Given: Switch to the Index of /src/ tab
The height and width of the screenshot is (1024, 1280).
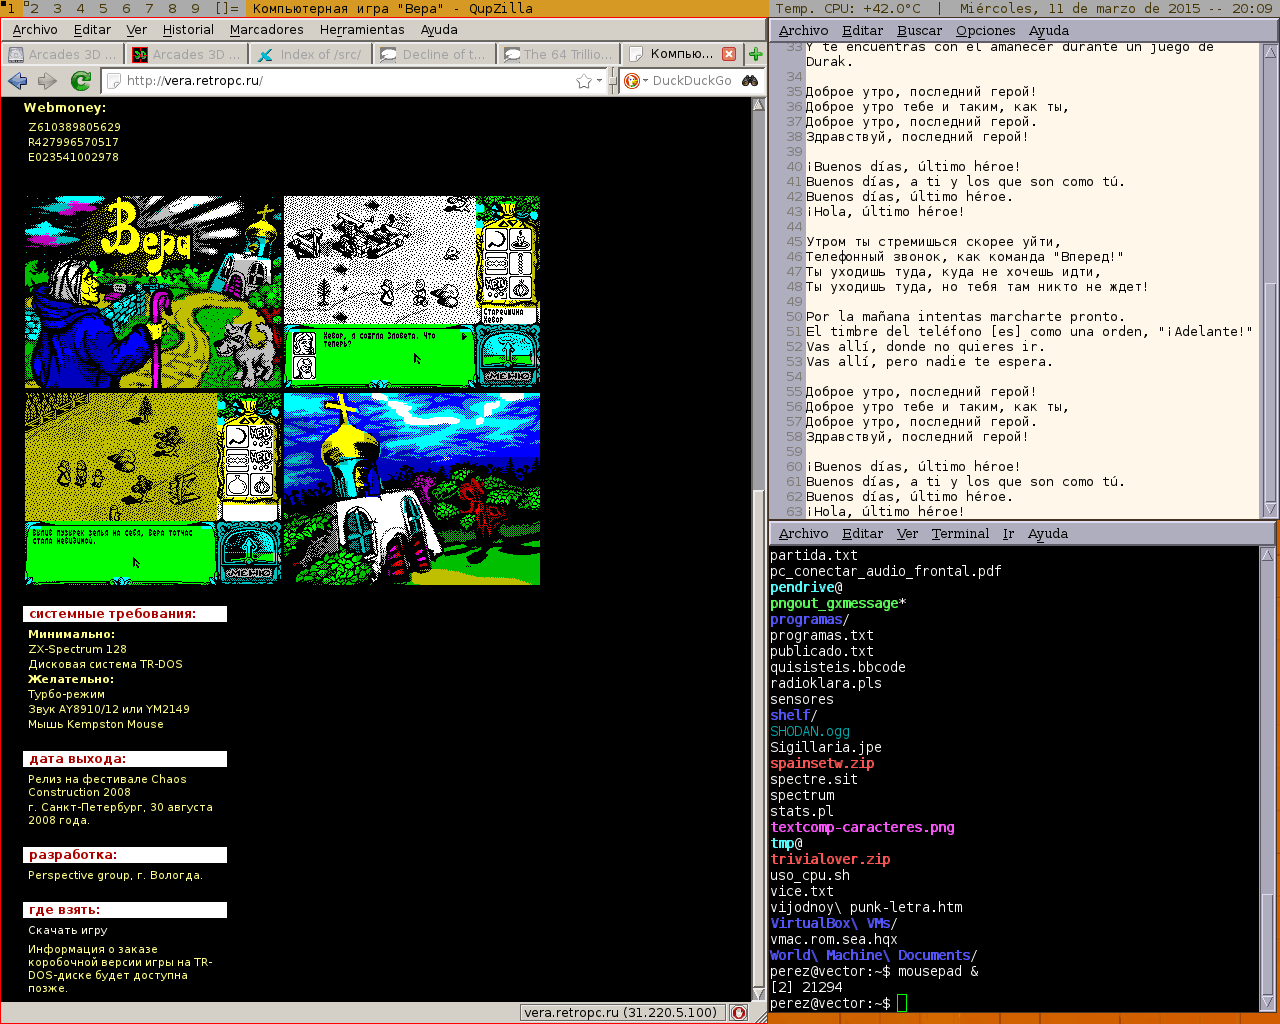Looking at the screenshot, I should [x=309, y=54].
